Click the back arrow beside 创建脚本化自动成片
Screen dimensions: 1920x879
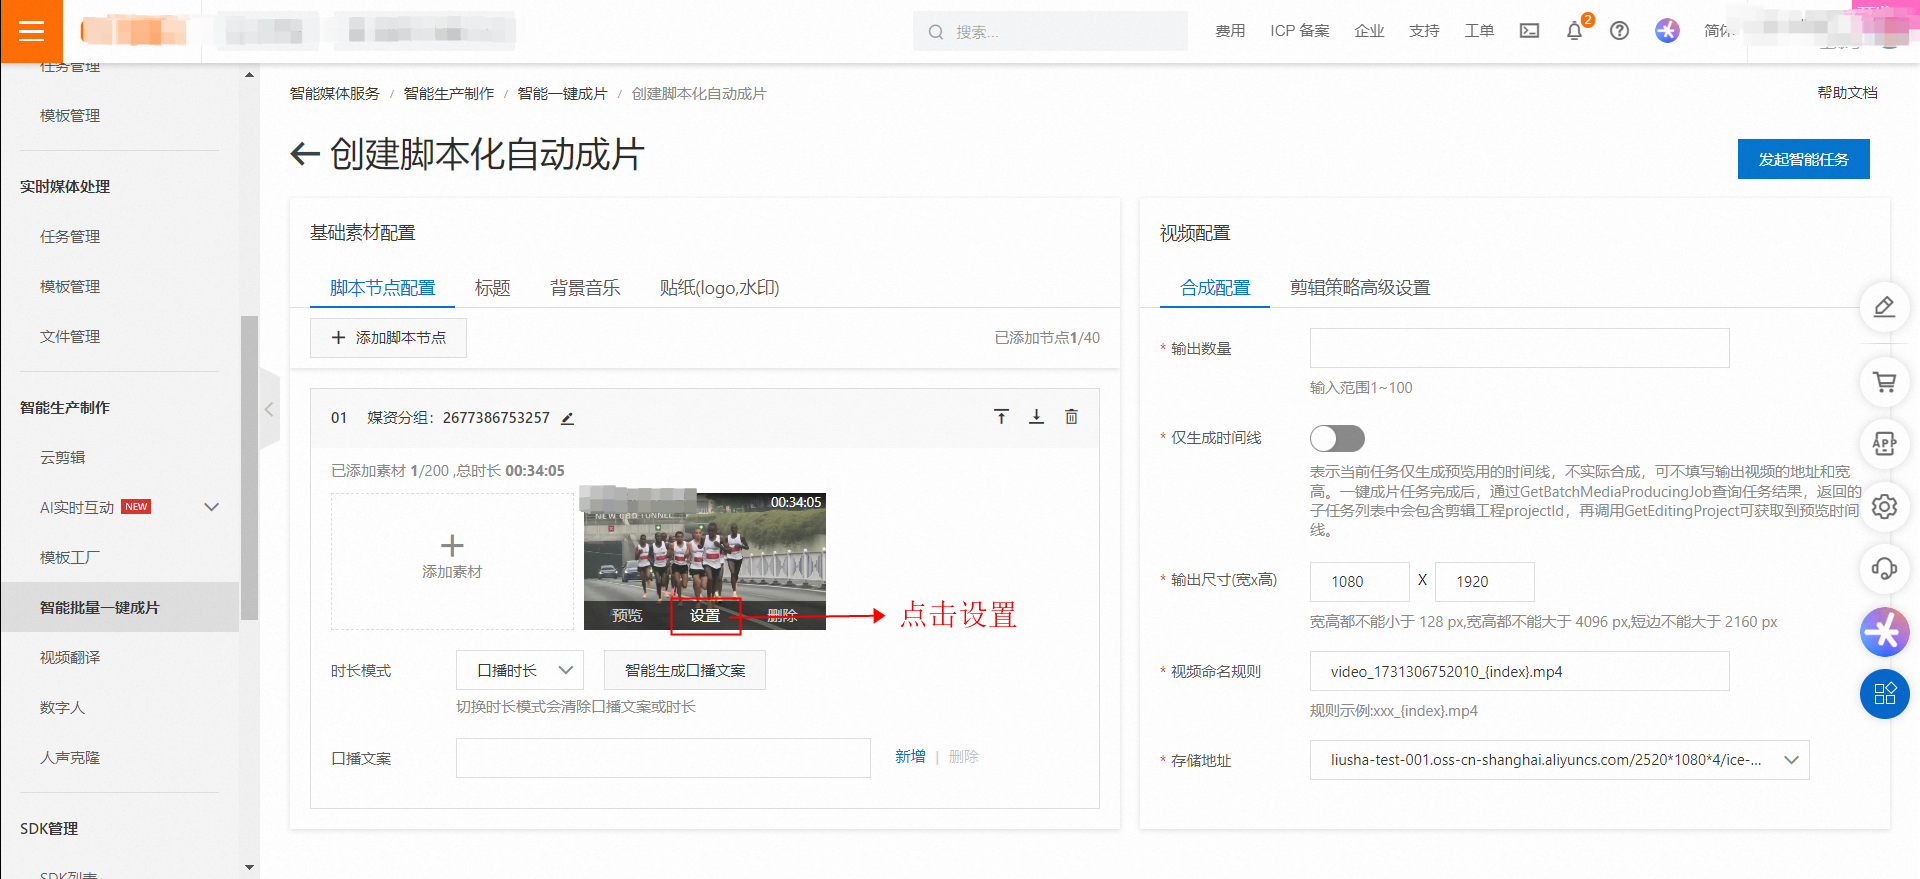(x=304, y=154)
